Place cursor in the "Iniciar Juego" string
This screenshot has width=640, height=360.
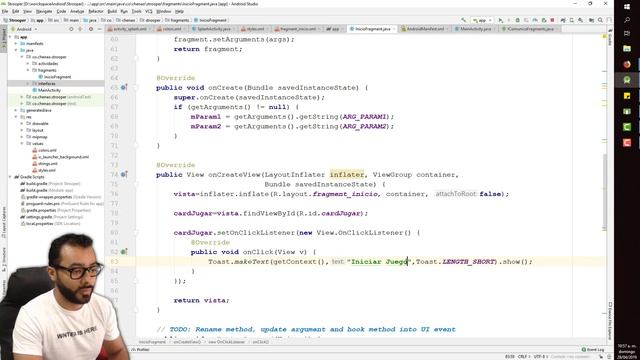click(380, 262)
